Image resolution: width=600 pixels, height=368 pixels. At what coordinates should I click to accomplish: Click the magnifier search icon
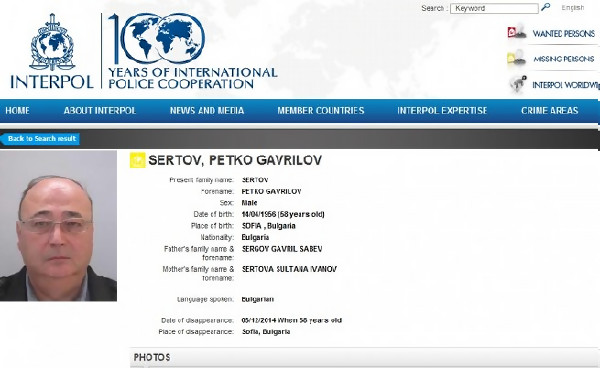(x=546, y=7)
